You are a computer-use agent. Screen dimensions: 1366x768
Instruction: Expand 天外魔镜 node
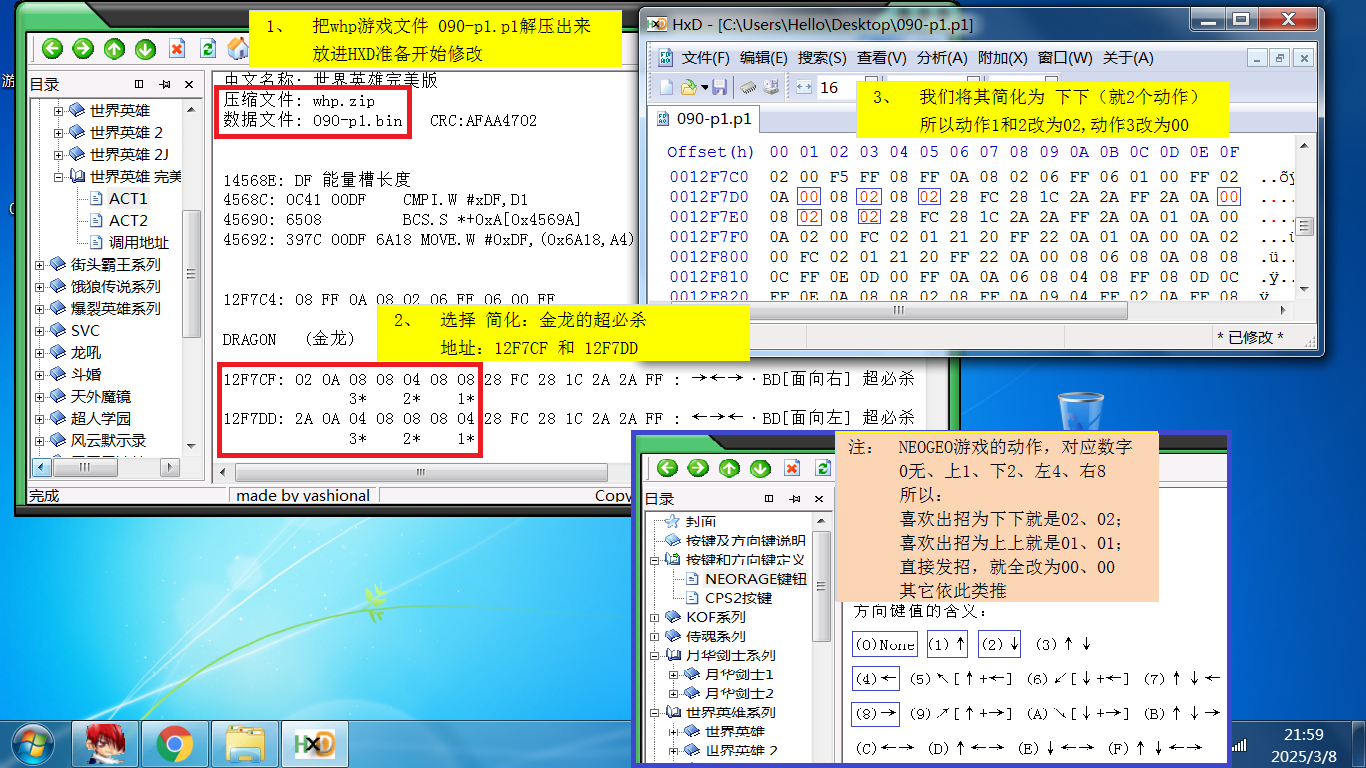pyautogui.click(x=40, y=396)
